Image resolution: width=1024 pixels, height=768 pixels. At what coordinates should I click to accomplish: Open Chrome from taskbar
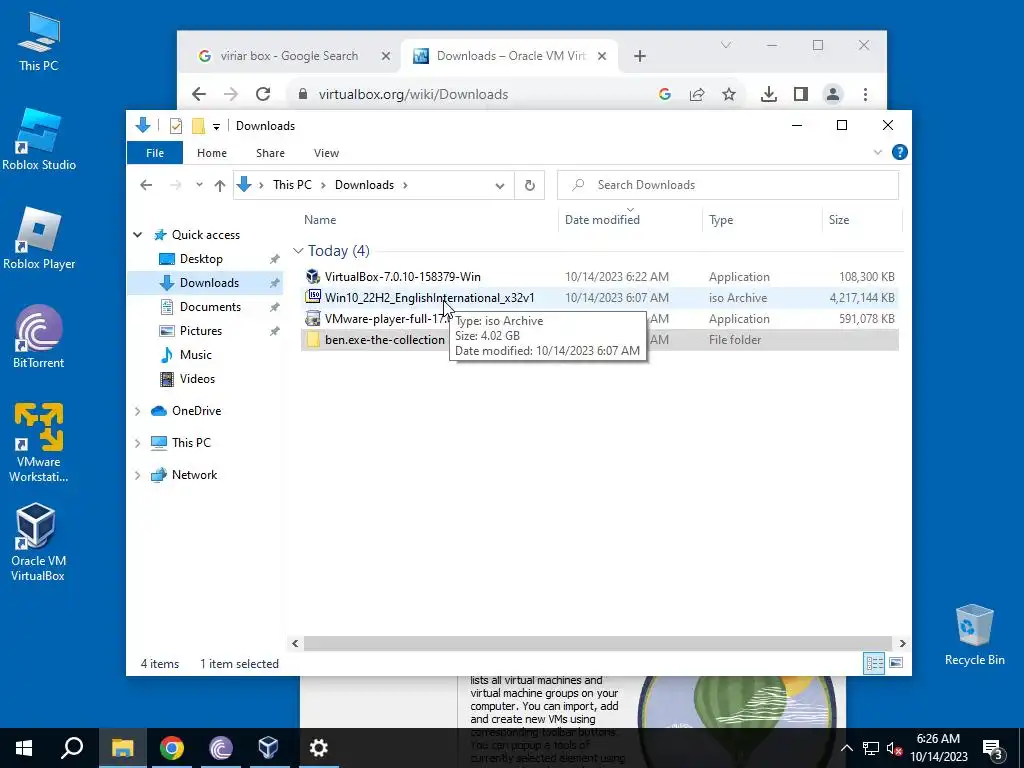click(172, 748)
